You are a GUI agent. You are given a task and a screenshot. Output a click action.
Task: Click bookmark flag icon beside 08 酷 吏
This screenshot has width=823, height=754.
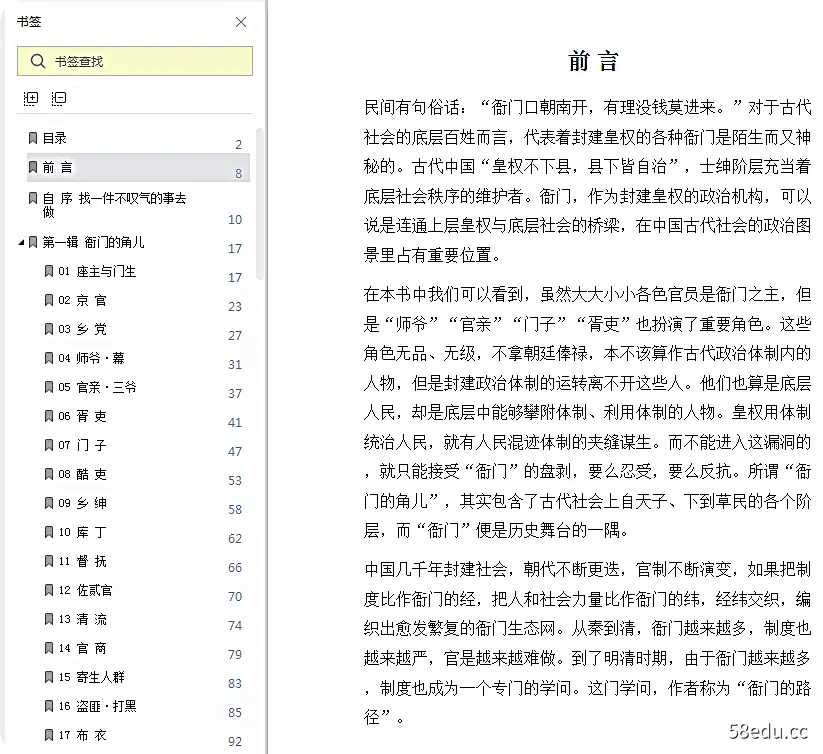coord(49,474)
